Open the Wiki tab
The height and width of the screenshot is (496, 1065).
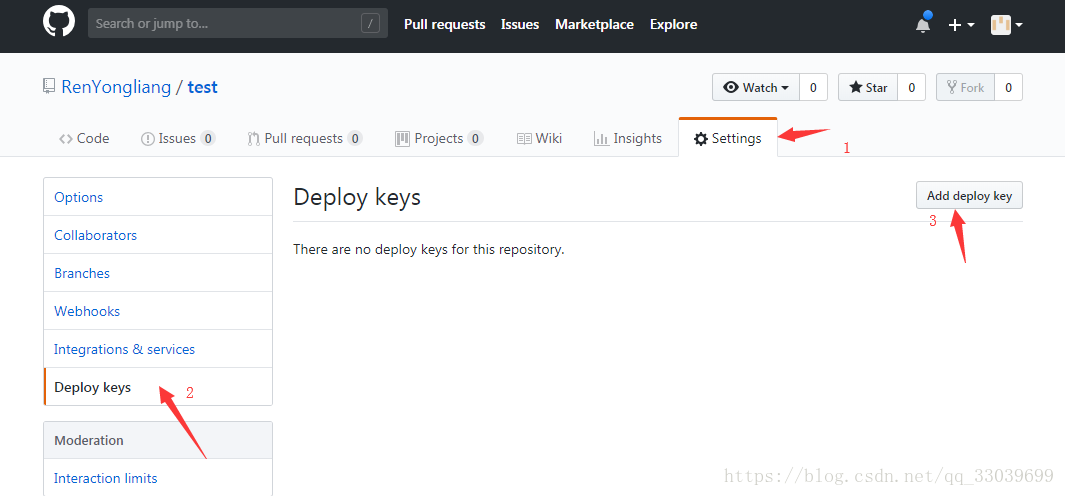click(540, 139)
